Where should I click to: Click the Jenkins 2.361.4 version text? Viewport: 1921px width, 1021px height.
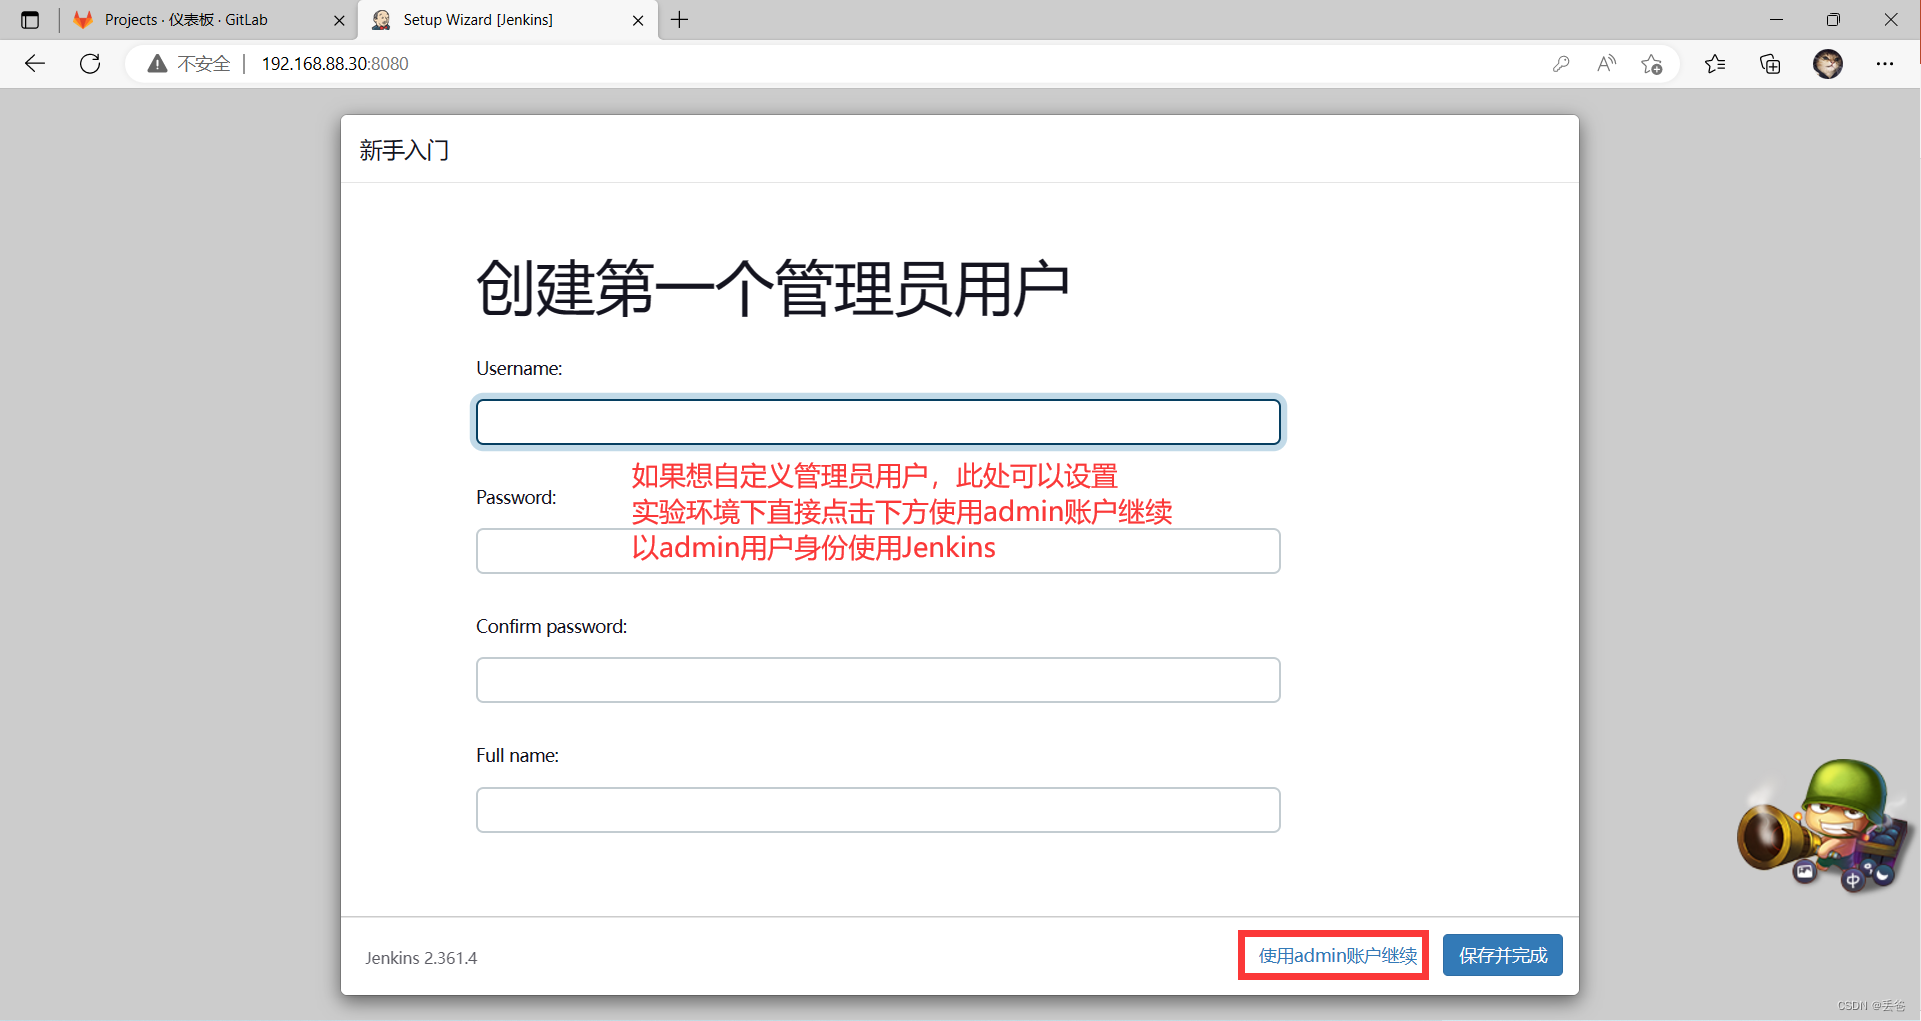point(421,958)
